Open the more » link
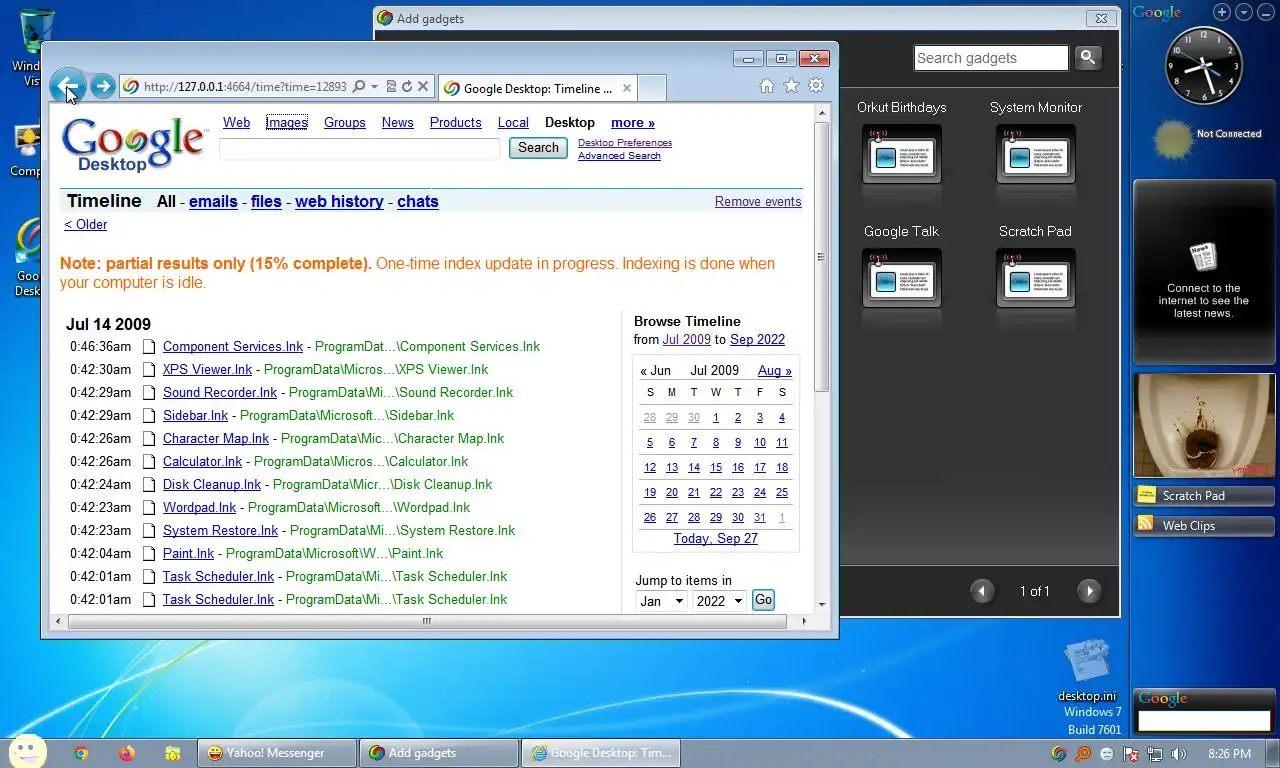Viewport: 1280px width, 768px height. [632, 122]
